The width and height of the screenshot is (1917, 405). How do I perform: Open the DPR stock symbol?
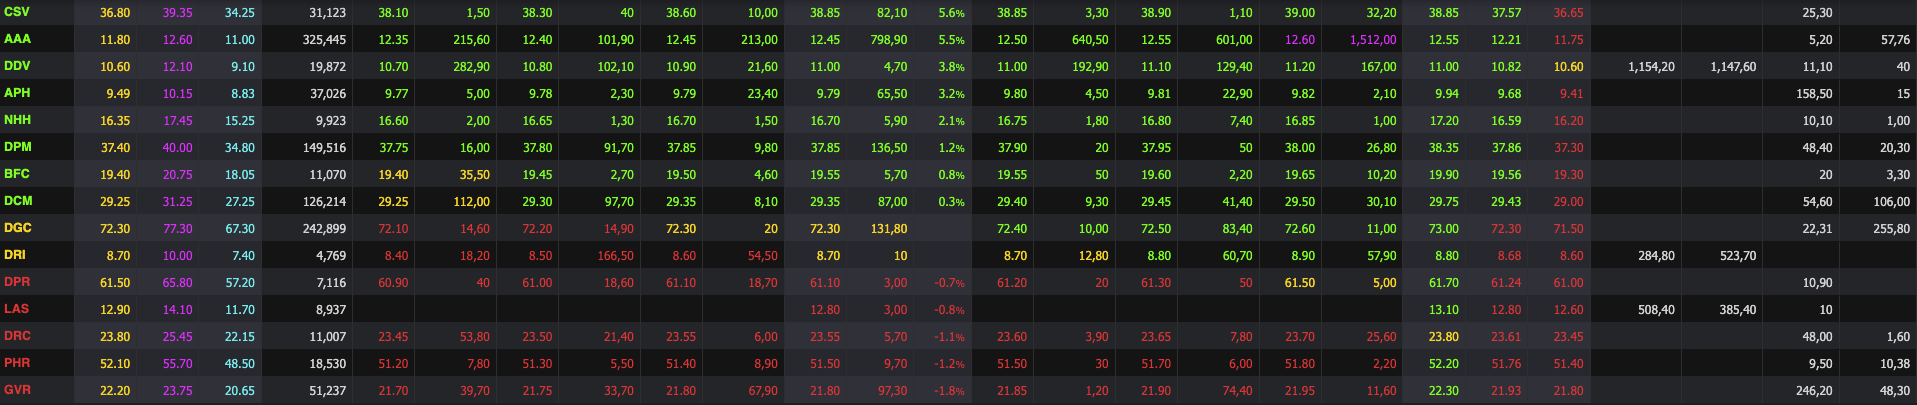[17, 282]
